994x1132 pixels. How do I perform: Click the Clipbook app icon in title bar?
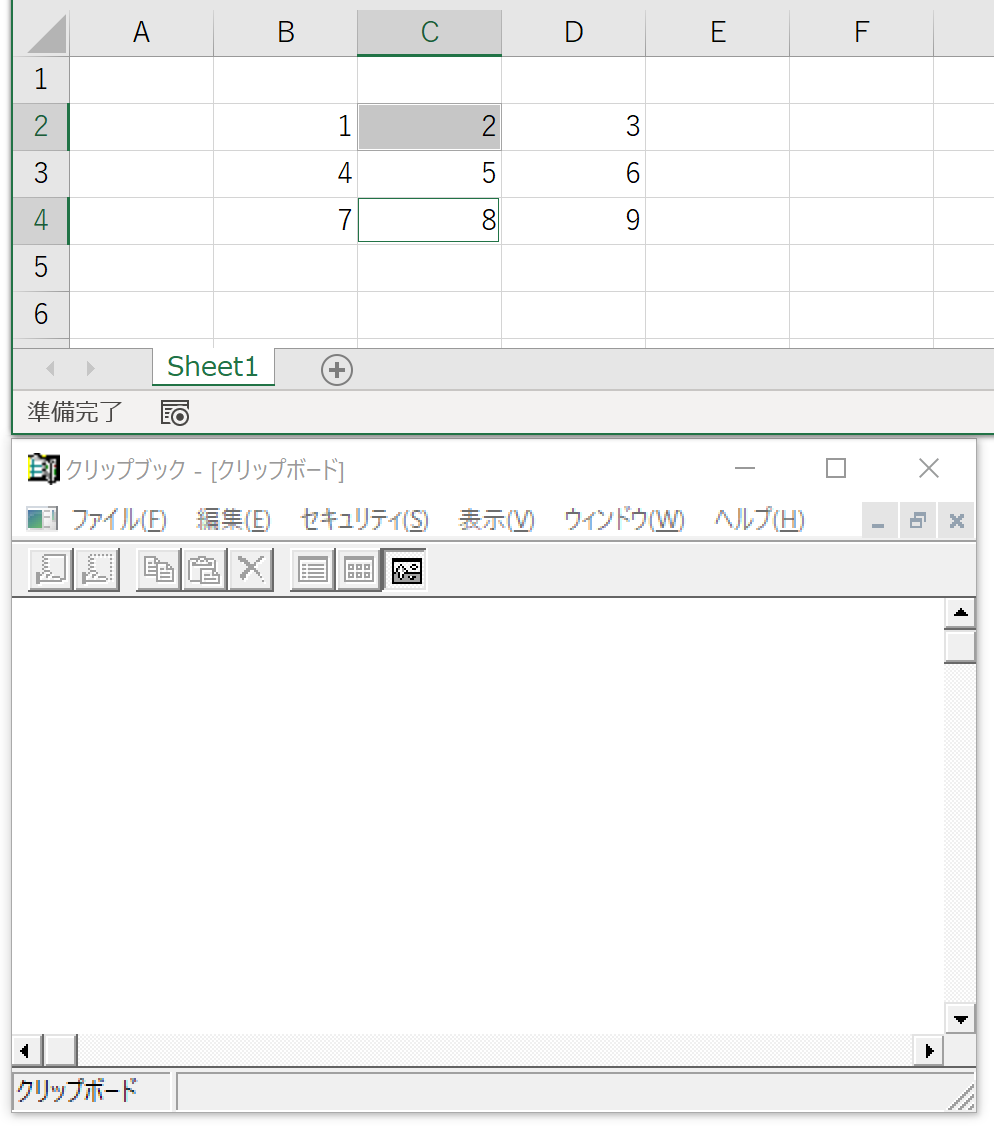pos(43,469)
